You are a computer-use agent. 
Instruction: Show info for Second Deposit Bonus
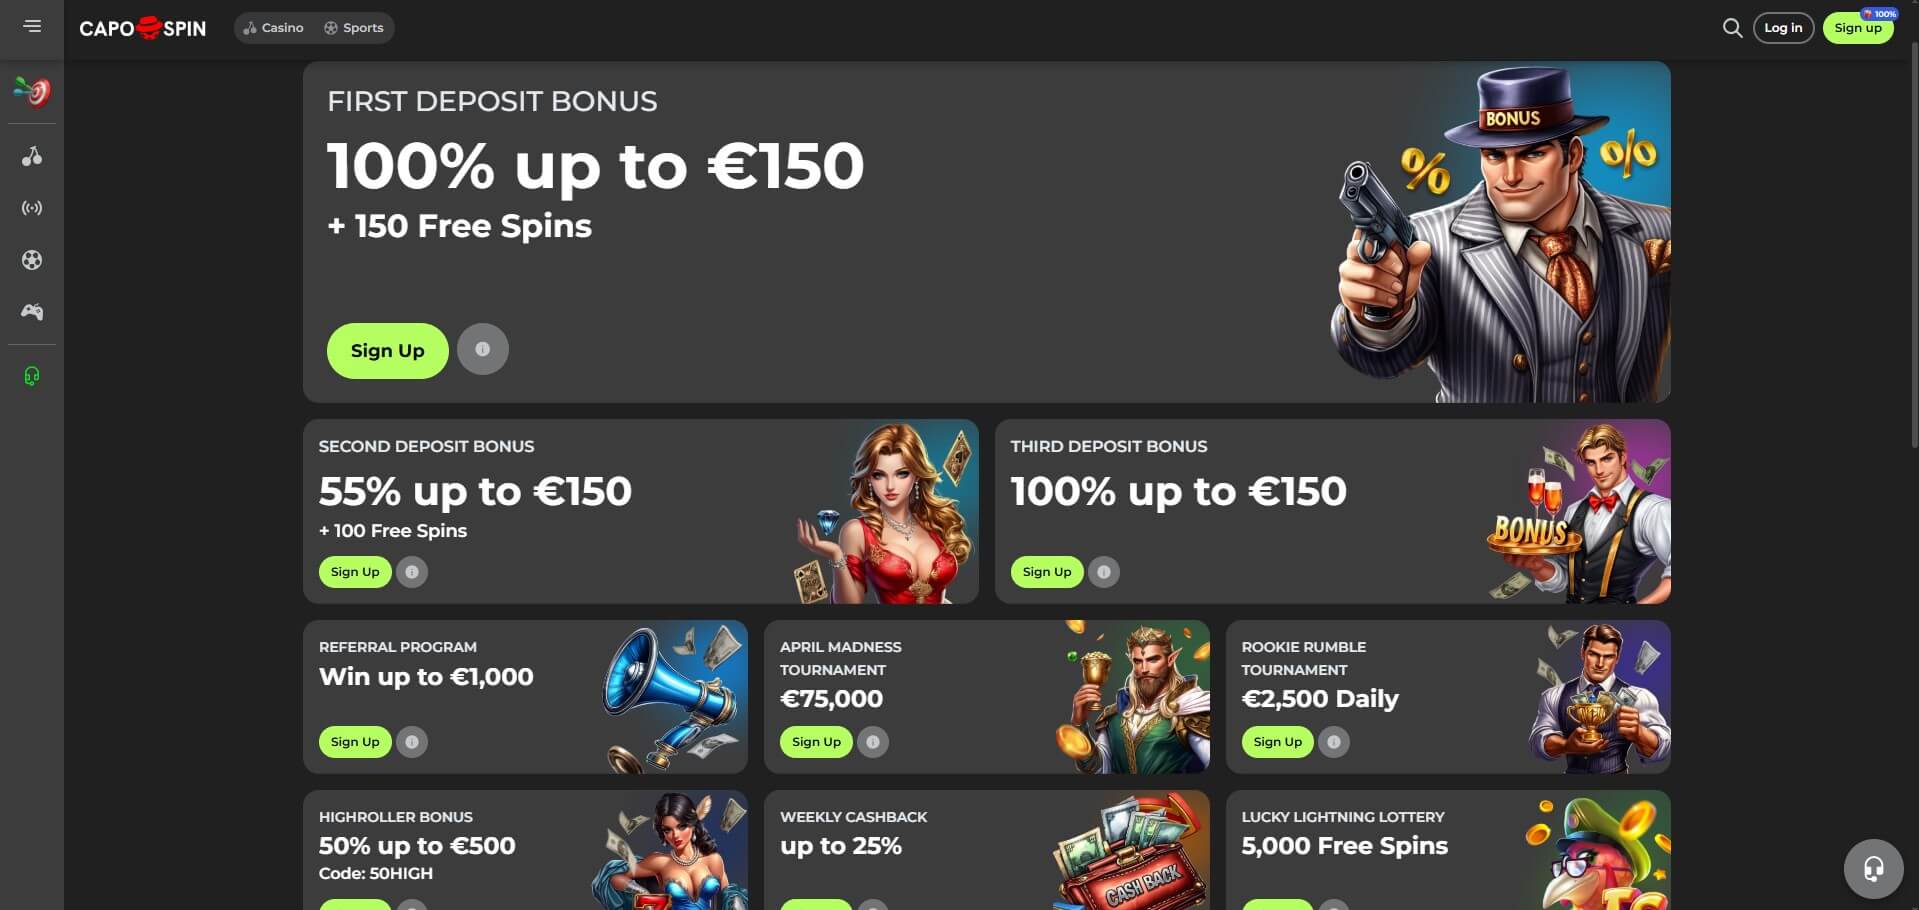(411, 572)
